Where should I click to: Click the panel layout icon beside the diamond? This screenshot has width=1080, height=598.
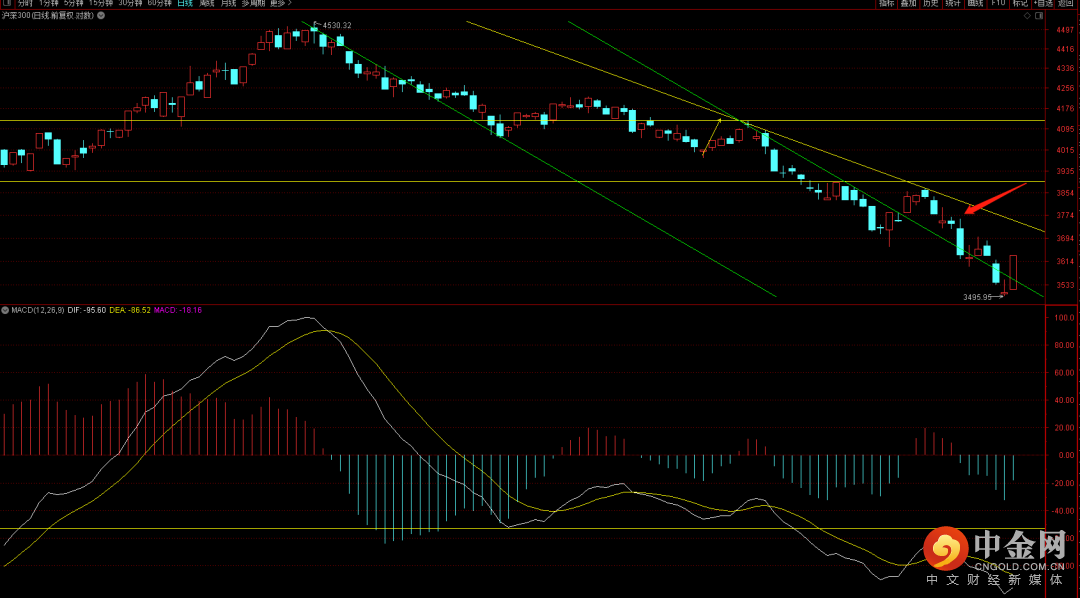point(1039,17)
